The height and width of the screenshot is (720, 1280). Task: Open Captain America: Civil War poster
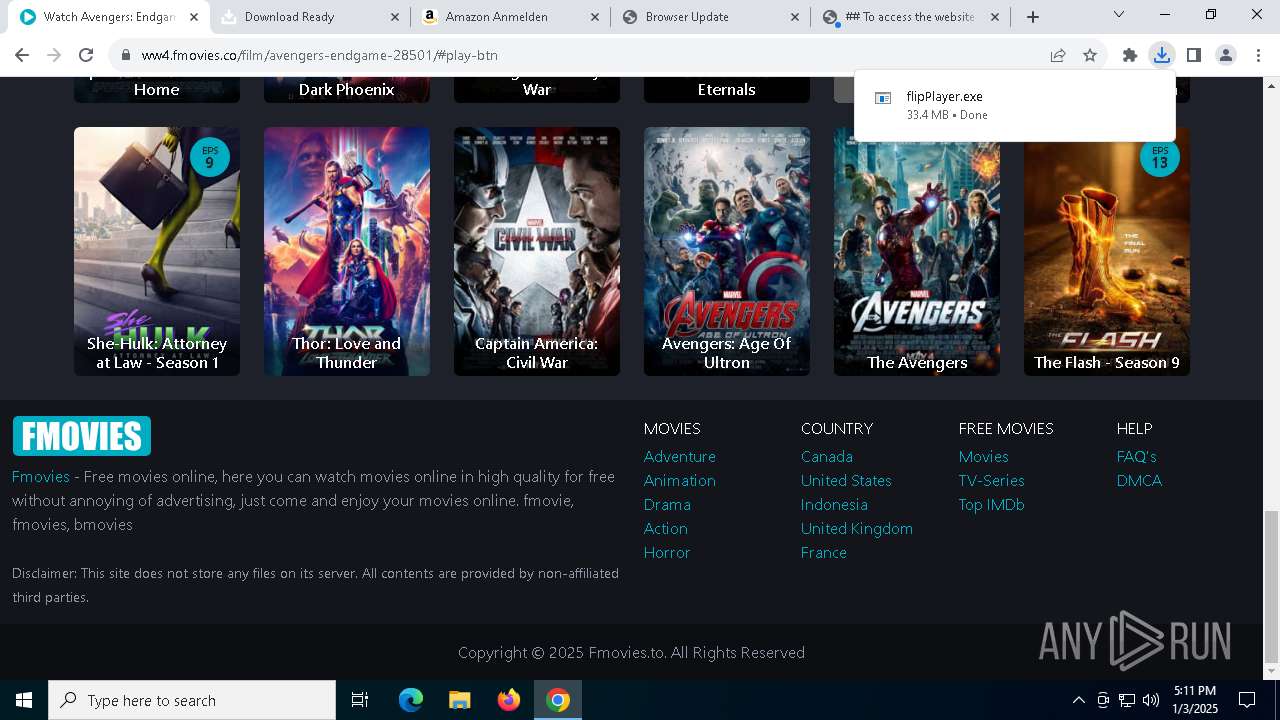[x=537, y=251]
